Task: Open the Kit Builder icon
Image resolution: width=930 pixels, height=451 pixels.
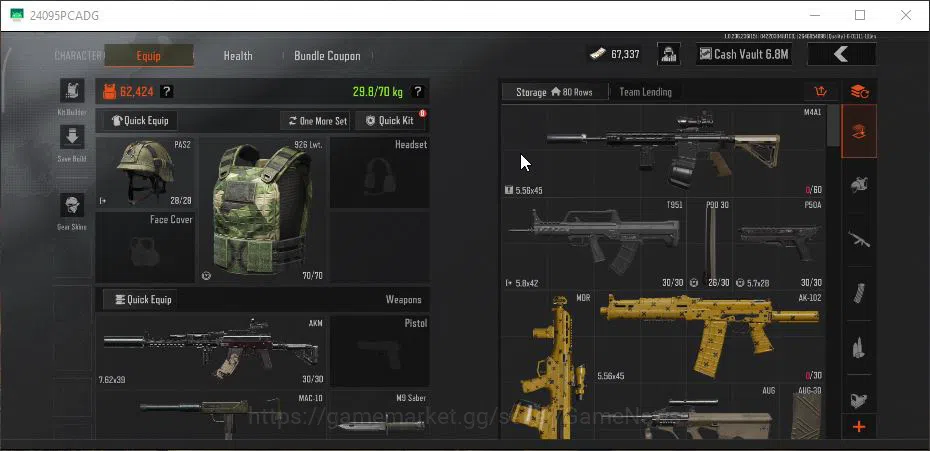Action: click(x=72, y=91)
